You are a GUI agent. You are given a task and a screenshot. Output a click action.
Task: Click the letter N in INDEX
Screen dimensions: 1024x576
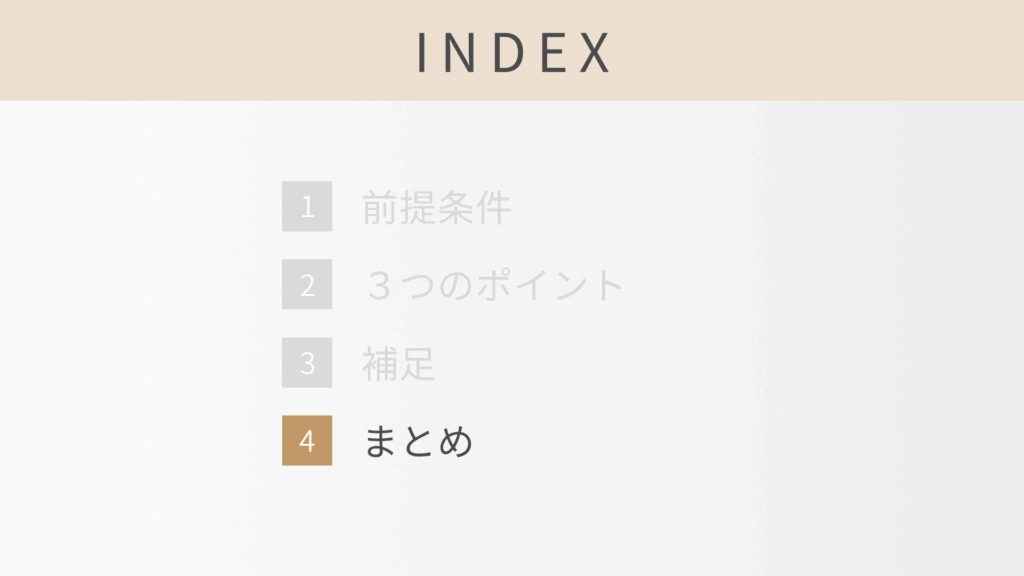(x=463, y=52)
